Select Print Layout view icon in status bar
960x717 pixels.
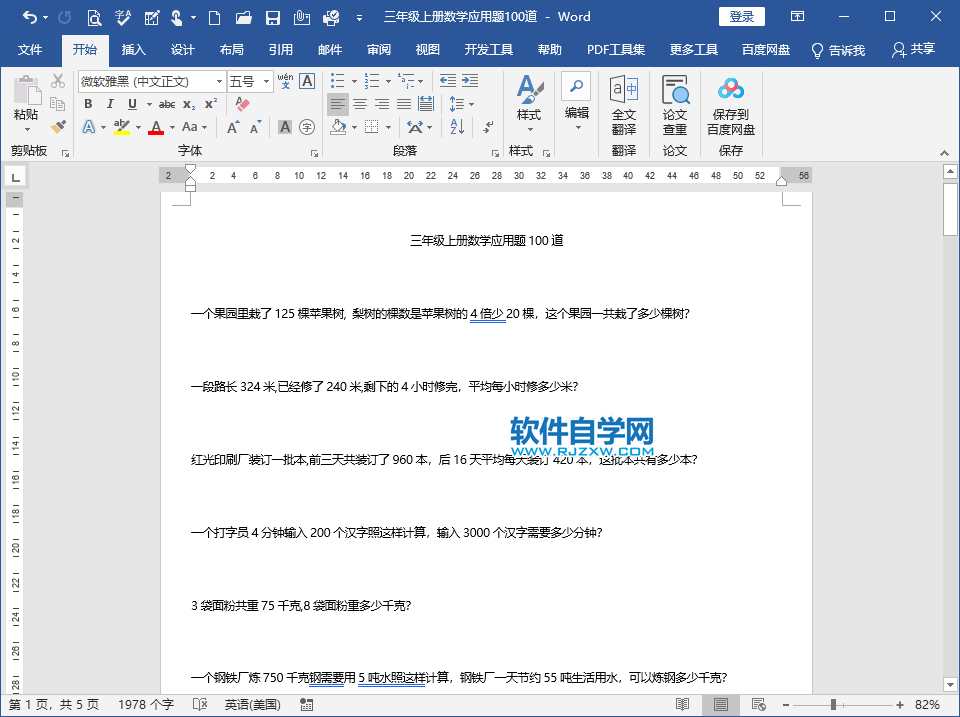[x=720, y=704]
